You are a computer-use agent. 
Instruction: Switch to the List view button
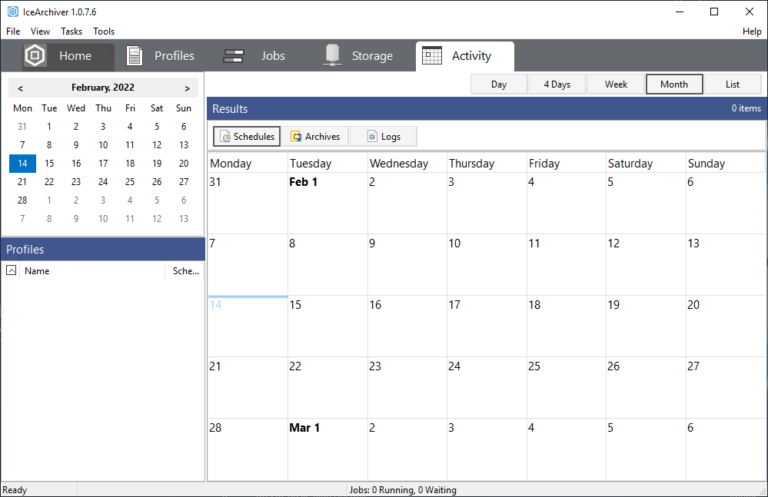coord(733,84)
